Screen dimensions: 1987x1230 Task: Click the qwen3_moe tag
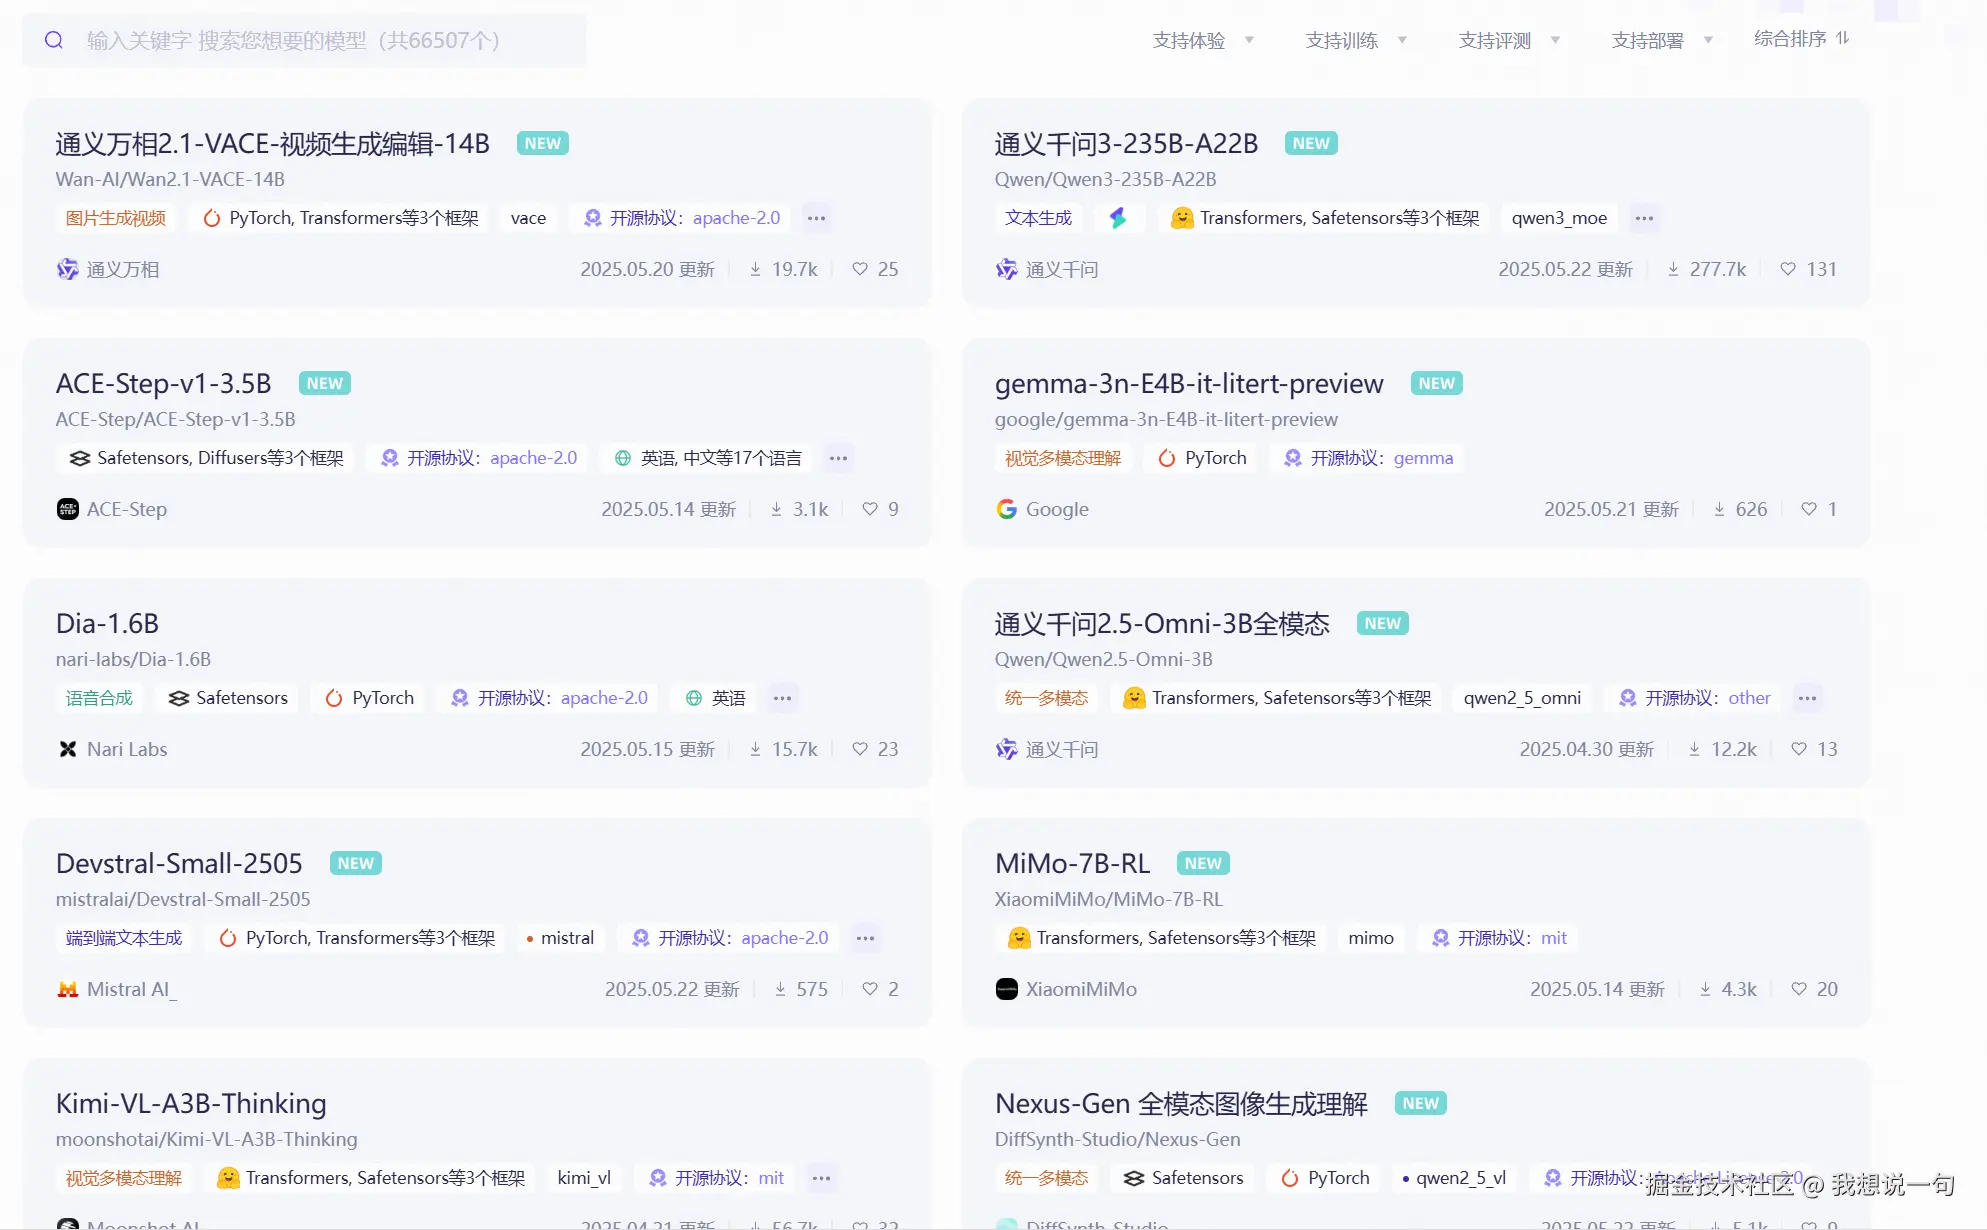(1559, 218)
